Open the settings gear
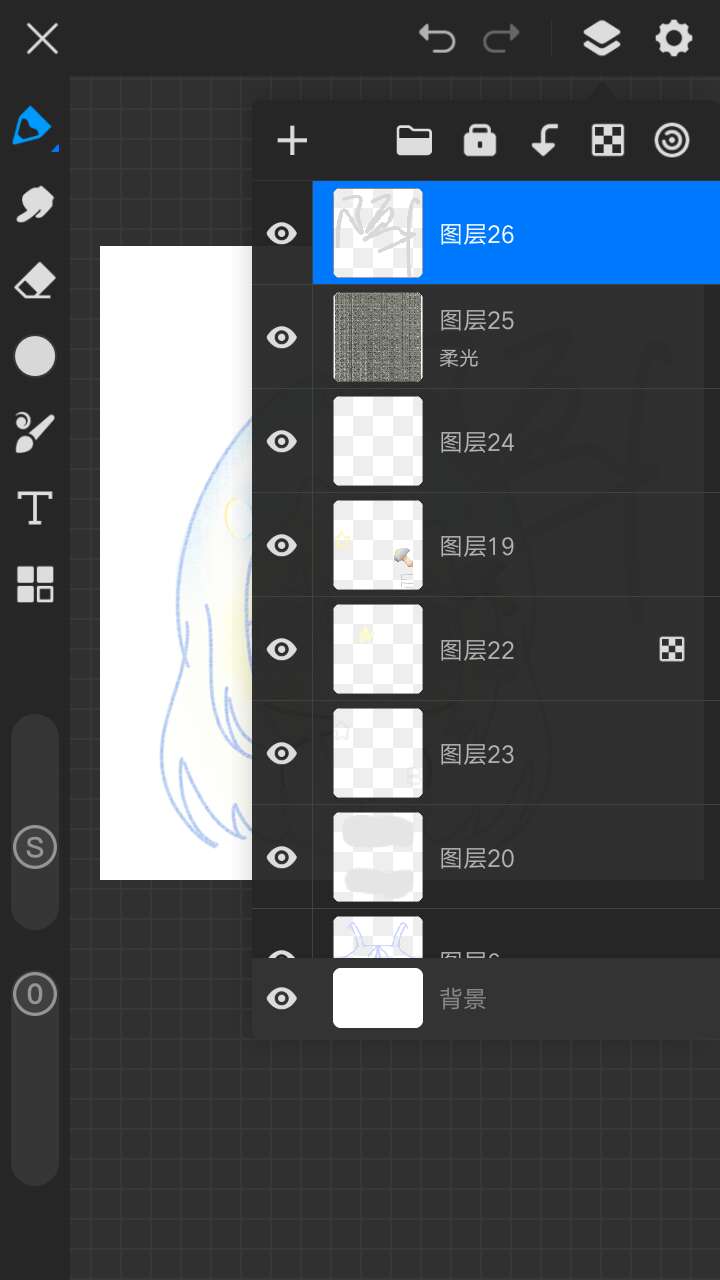Screen dimensions: 720x1280 click(673, 39)
